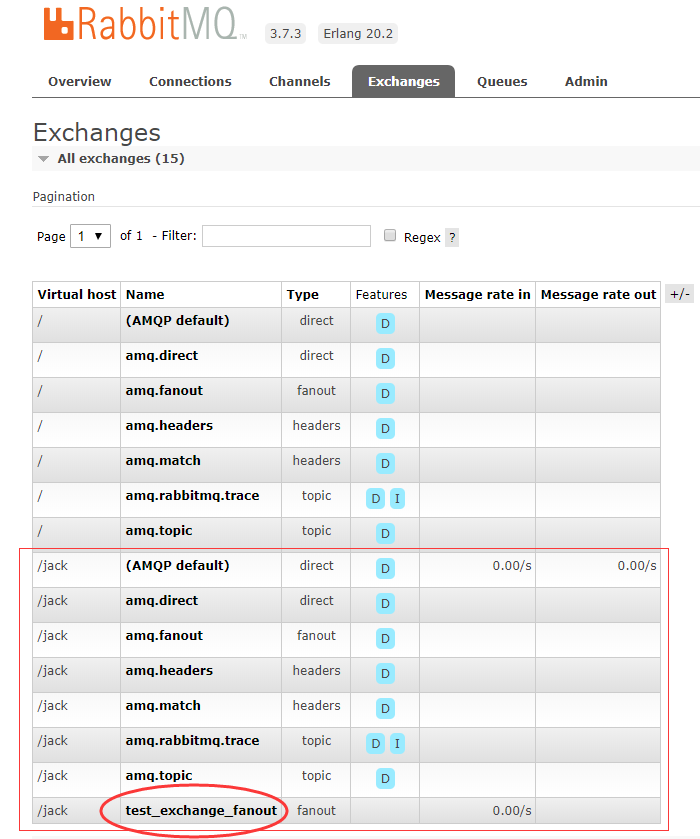Click the D badge on / amq.headers row
This screenshot has height=839, width=700.
pyautogui.click(x=385, y=429)
